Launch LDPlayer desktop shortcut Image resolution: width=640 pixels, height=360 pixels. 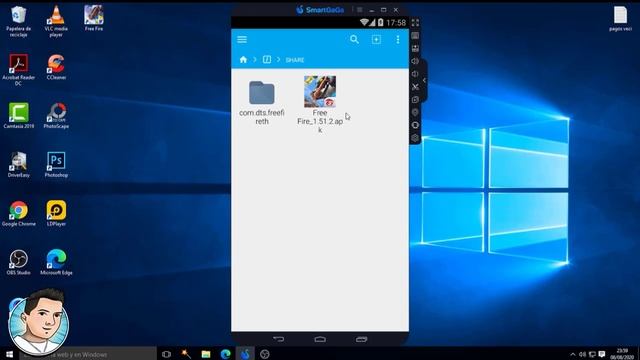pos(56,213)
